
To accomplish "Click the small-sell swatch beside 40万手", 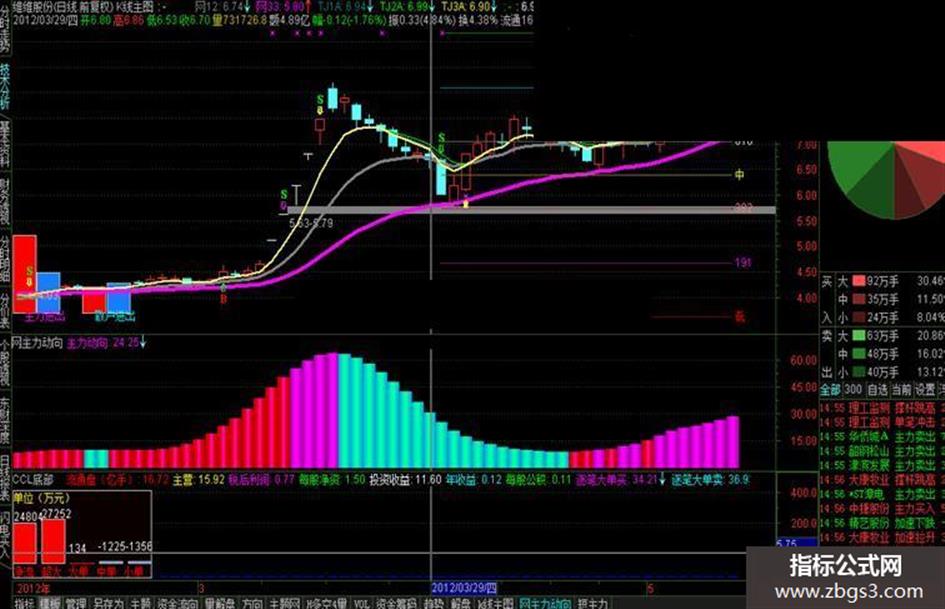I will [858, 371].
